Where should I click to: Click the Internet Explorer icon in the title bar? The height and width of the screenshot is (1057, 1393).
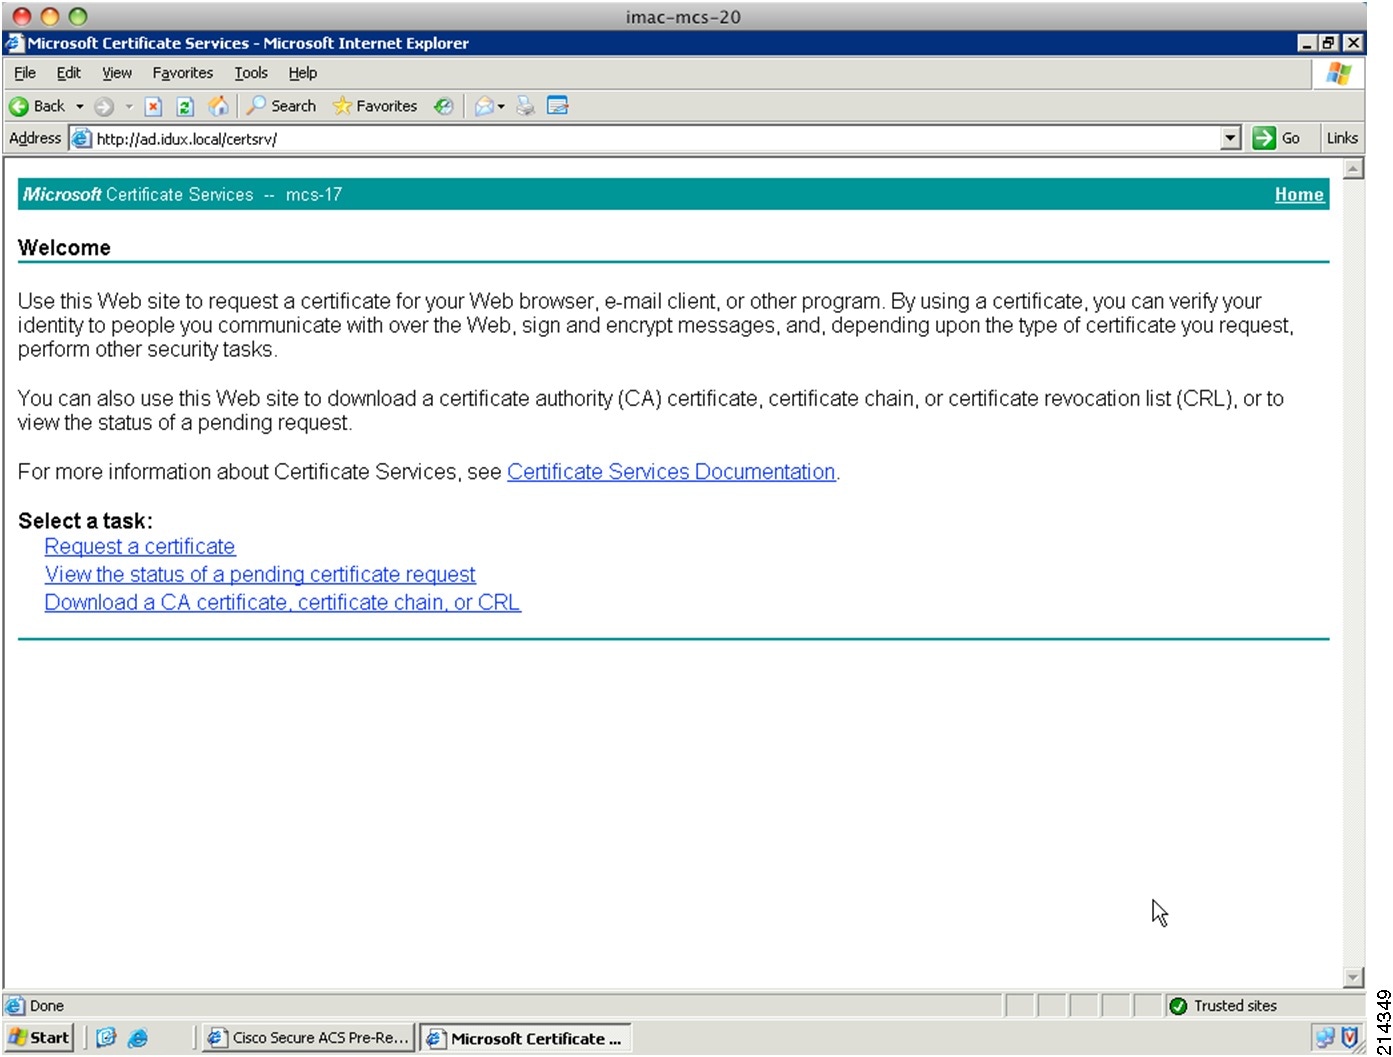pyautogui.click(x=14, y=43)
